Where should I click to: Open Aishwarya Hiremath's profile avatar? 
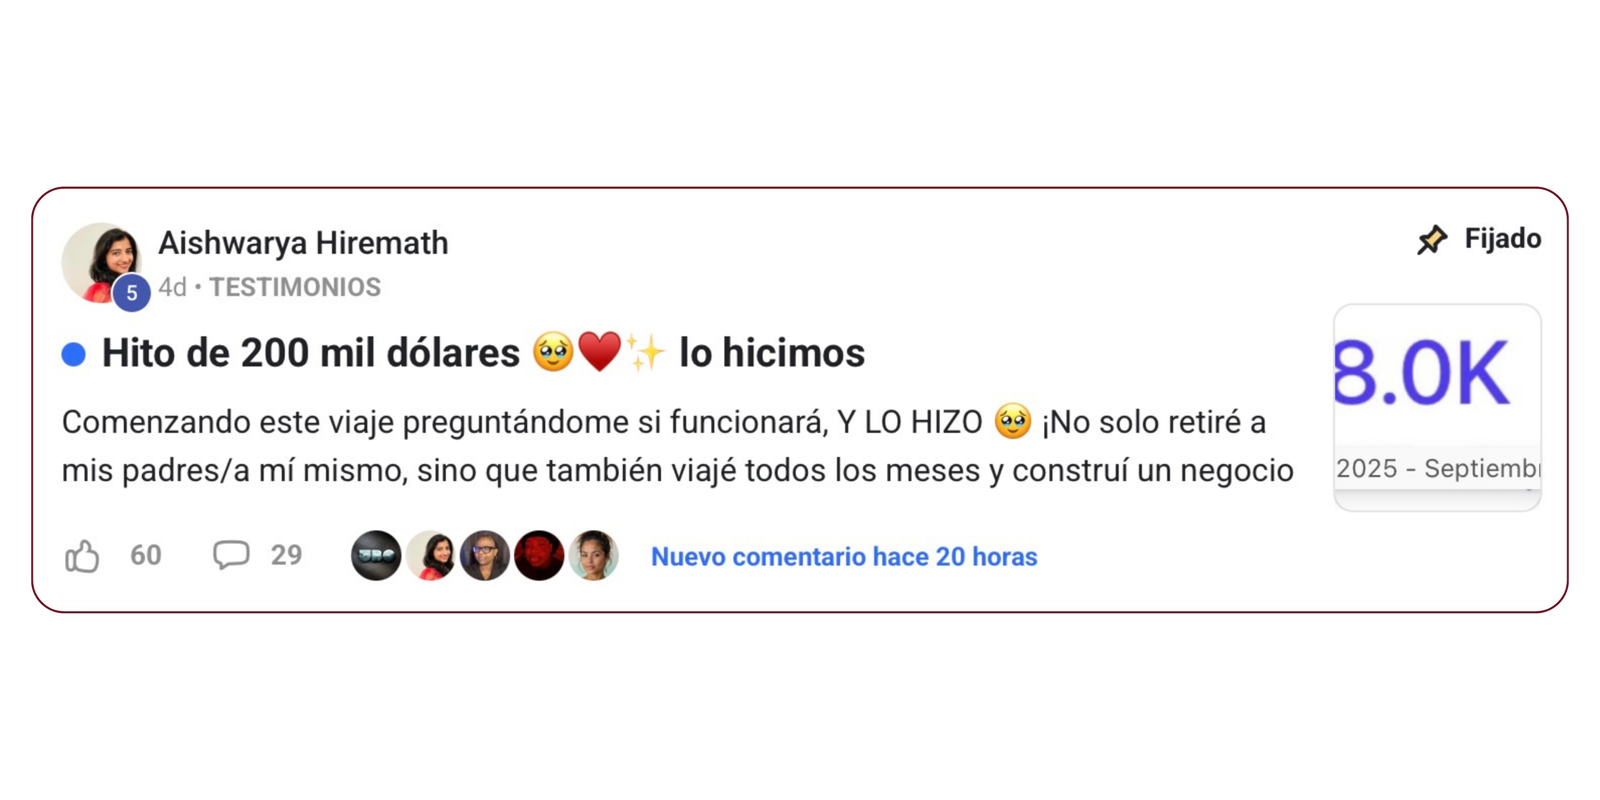pyautogui.click(x=102, y=262)
